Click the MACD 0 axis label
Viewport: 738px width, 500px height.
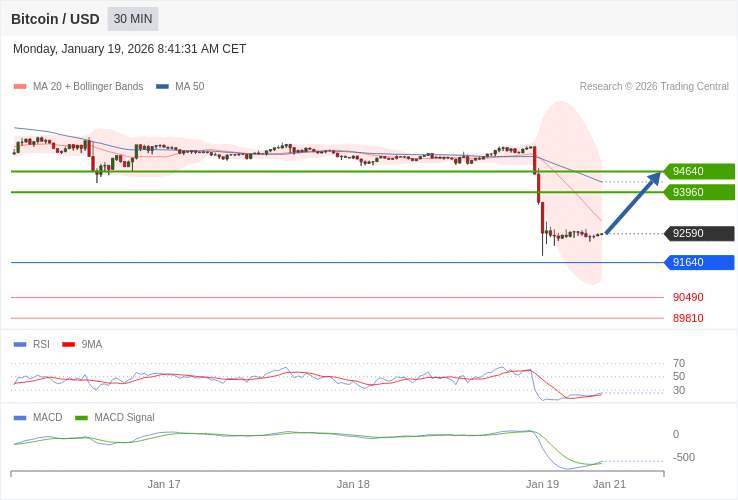point(676,435)
